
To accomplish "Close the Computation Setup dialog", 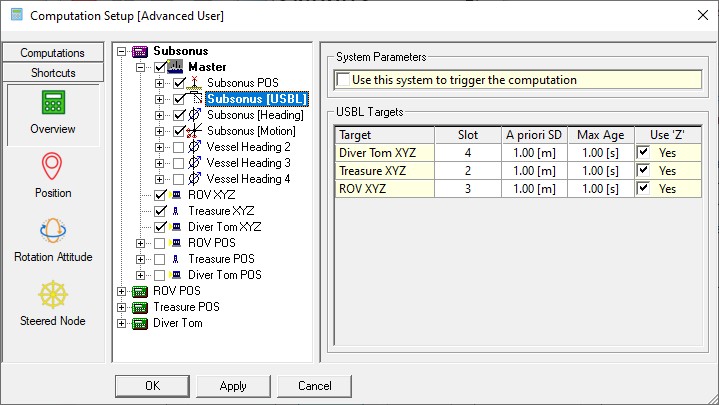I will pos(702,15).
